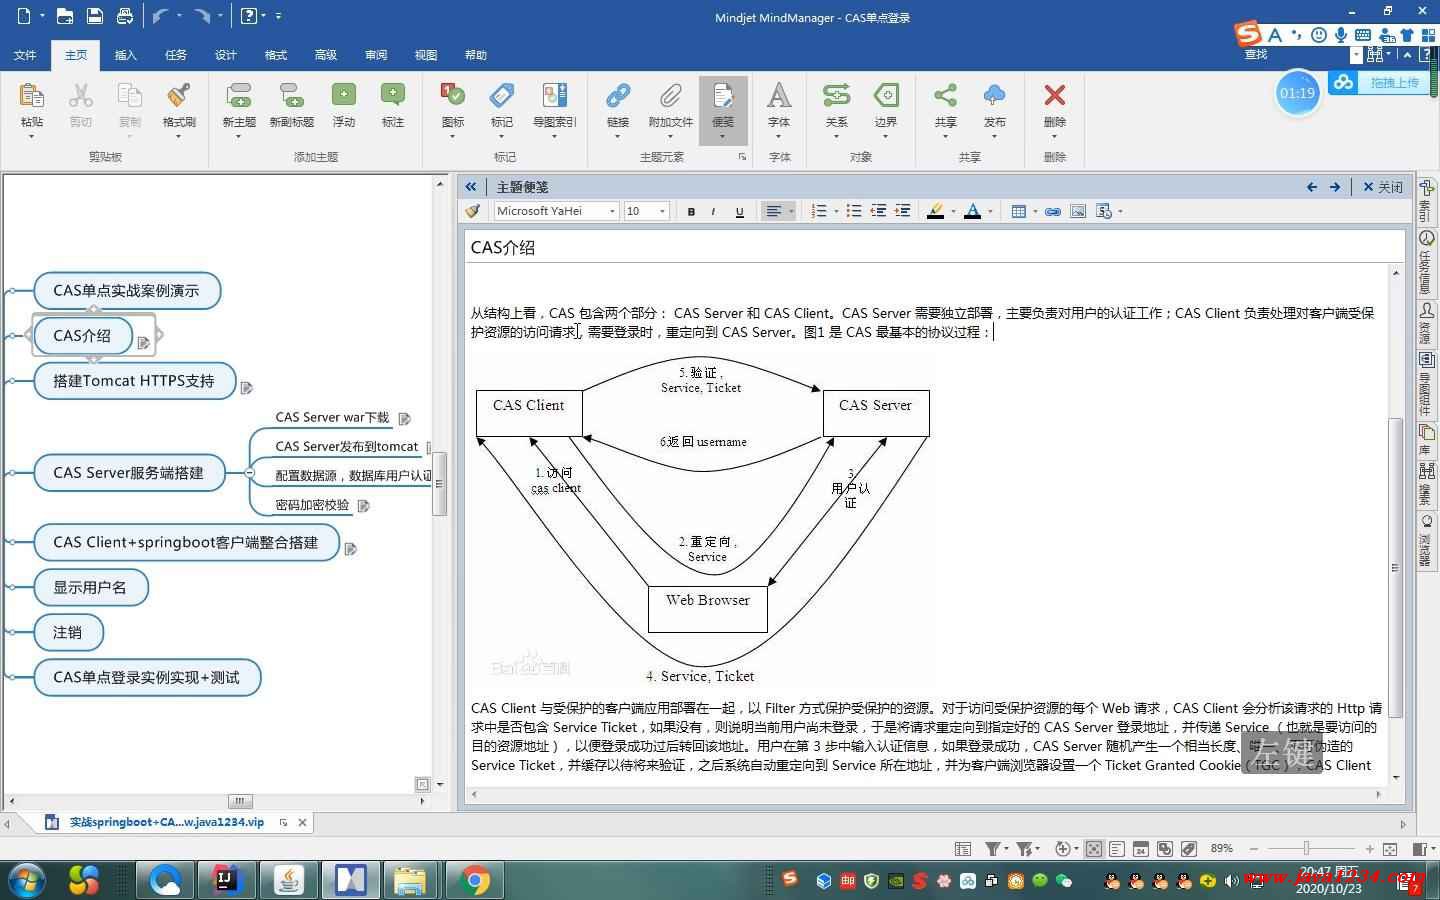
Task: Click the 标记 tag icon
Action: point(502,95)
